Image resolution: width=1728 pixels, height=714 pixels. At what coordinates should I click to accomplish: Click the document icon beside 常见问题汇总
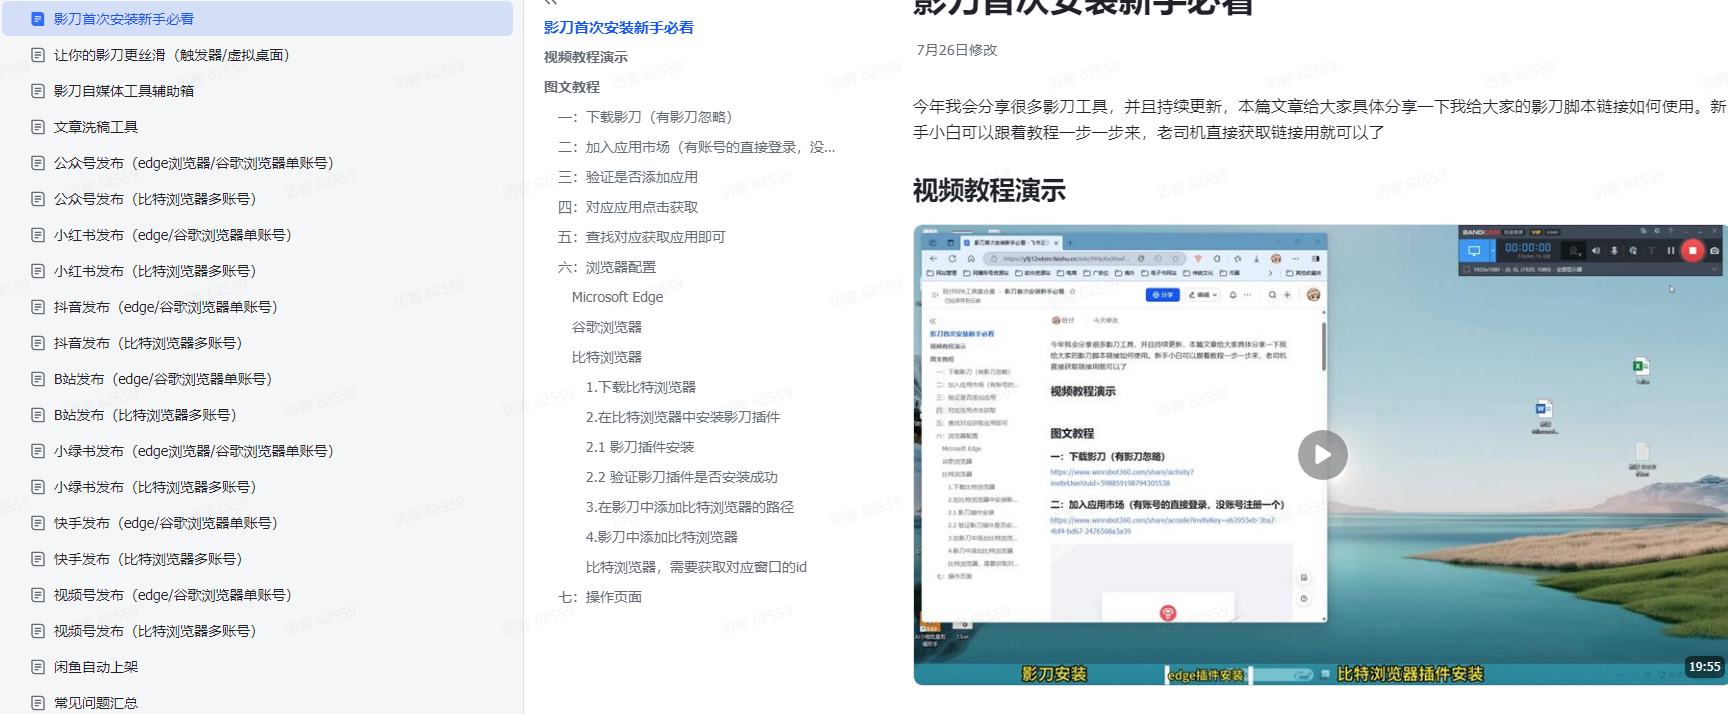[38, 703]
